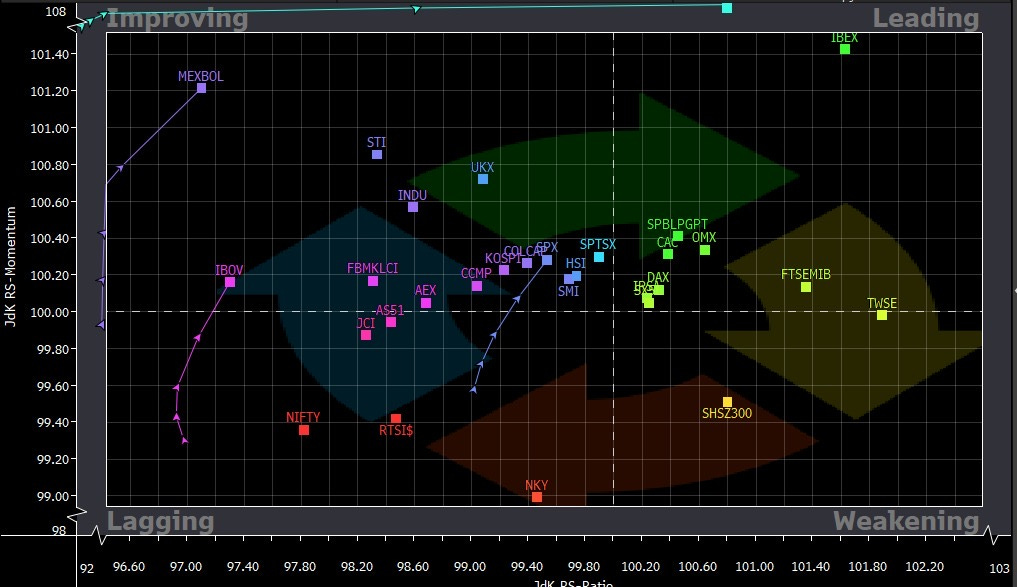
Task: Click the IBEX data point marker
Action: (844, 49)
